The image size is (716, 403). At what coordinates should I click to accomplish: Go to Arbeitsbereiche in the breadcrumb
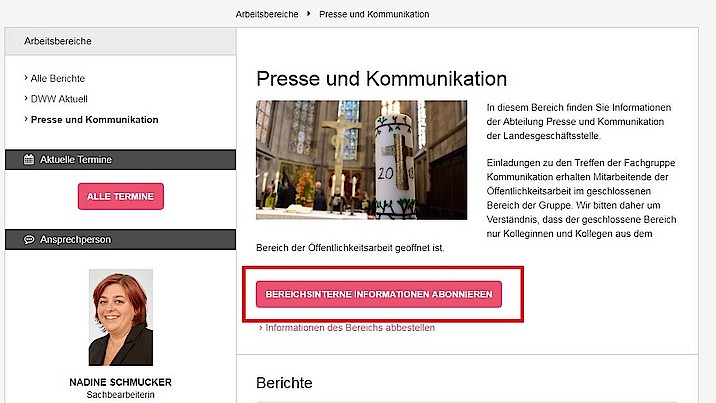pyautogui.click(x=267, y=14)
